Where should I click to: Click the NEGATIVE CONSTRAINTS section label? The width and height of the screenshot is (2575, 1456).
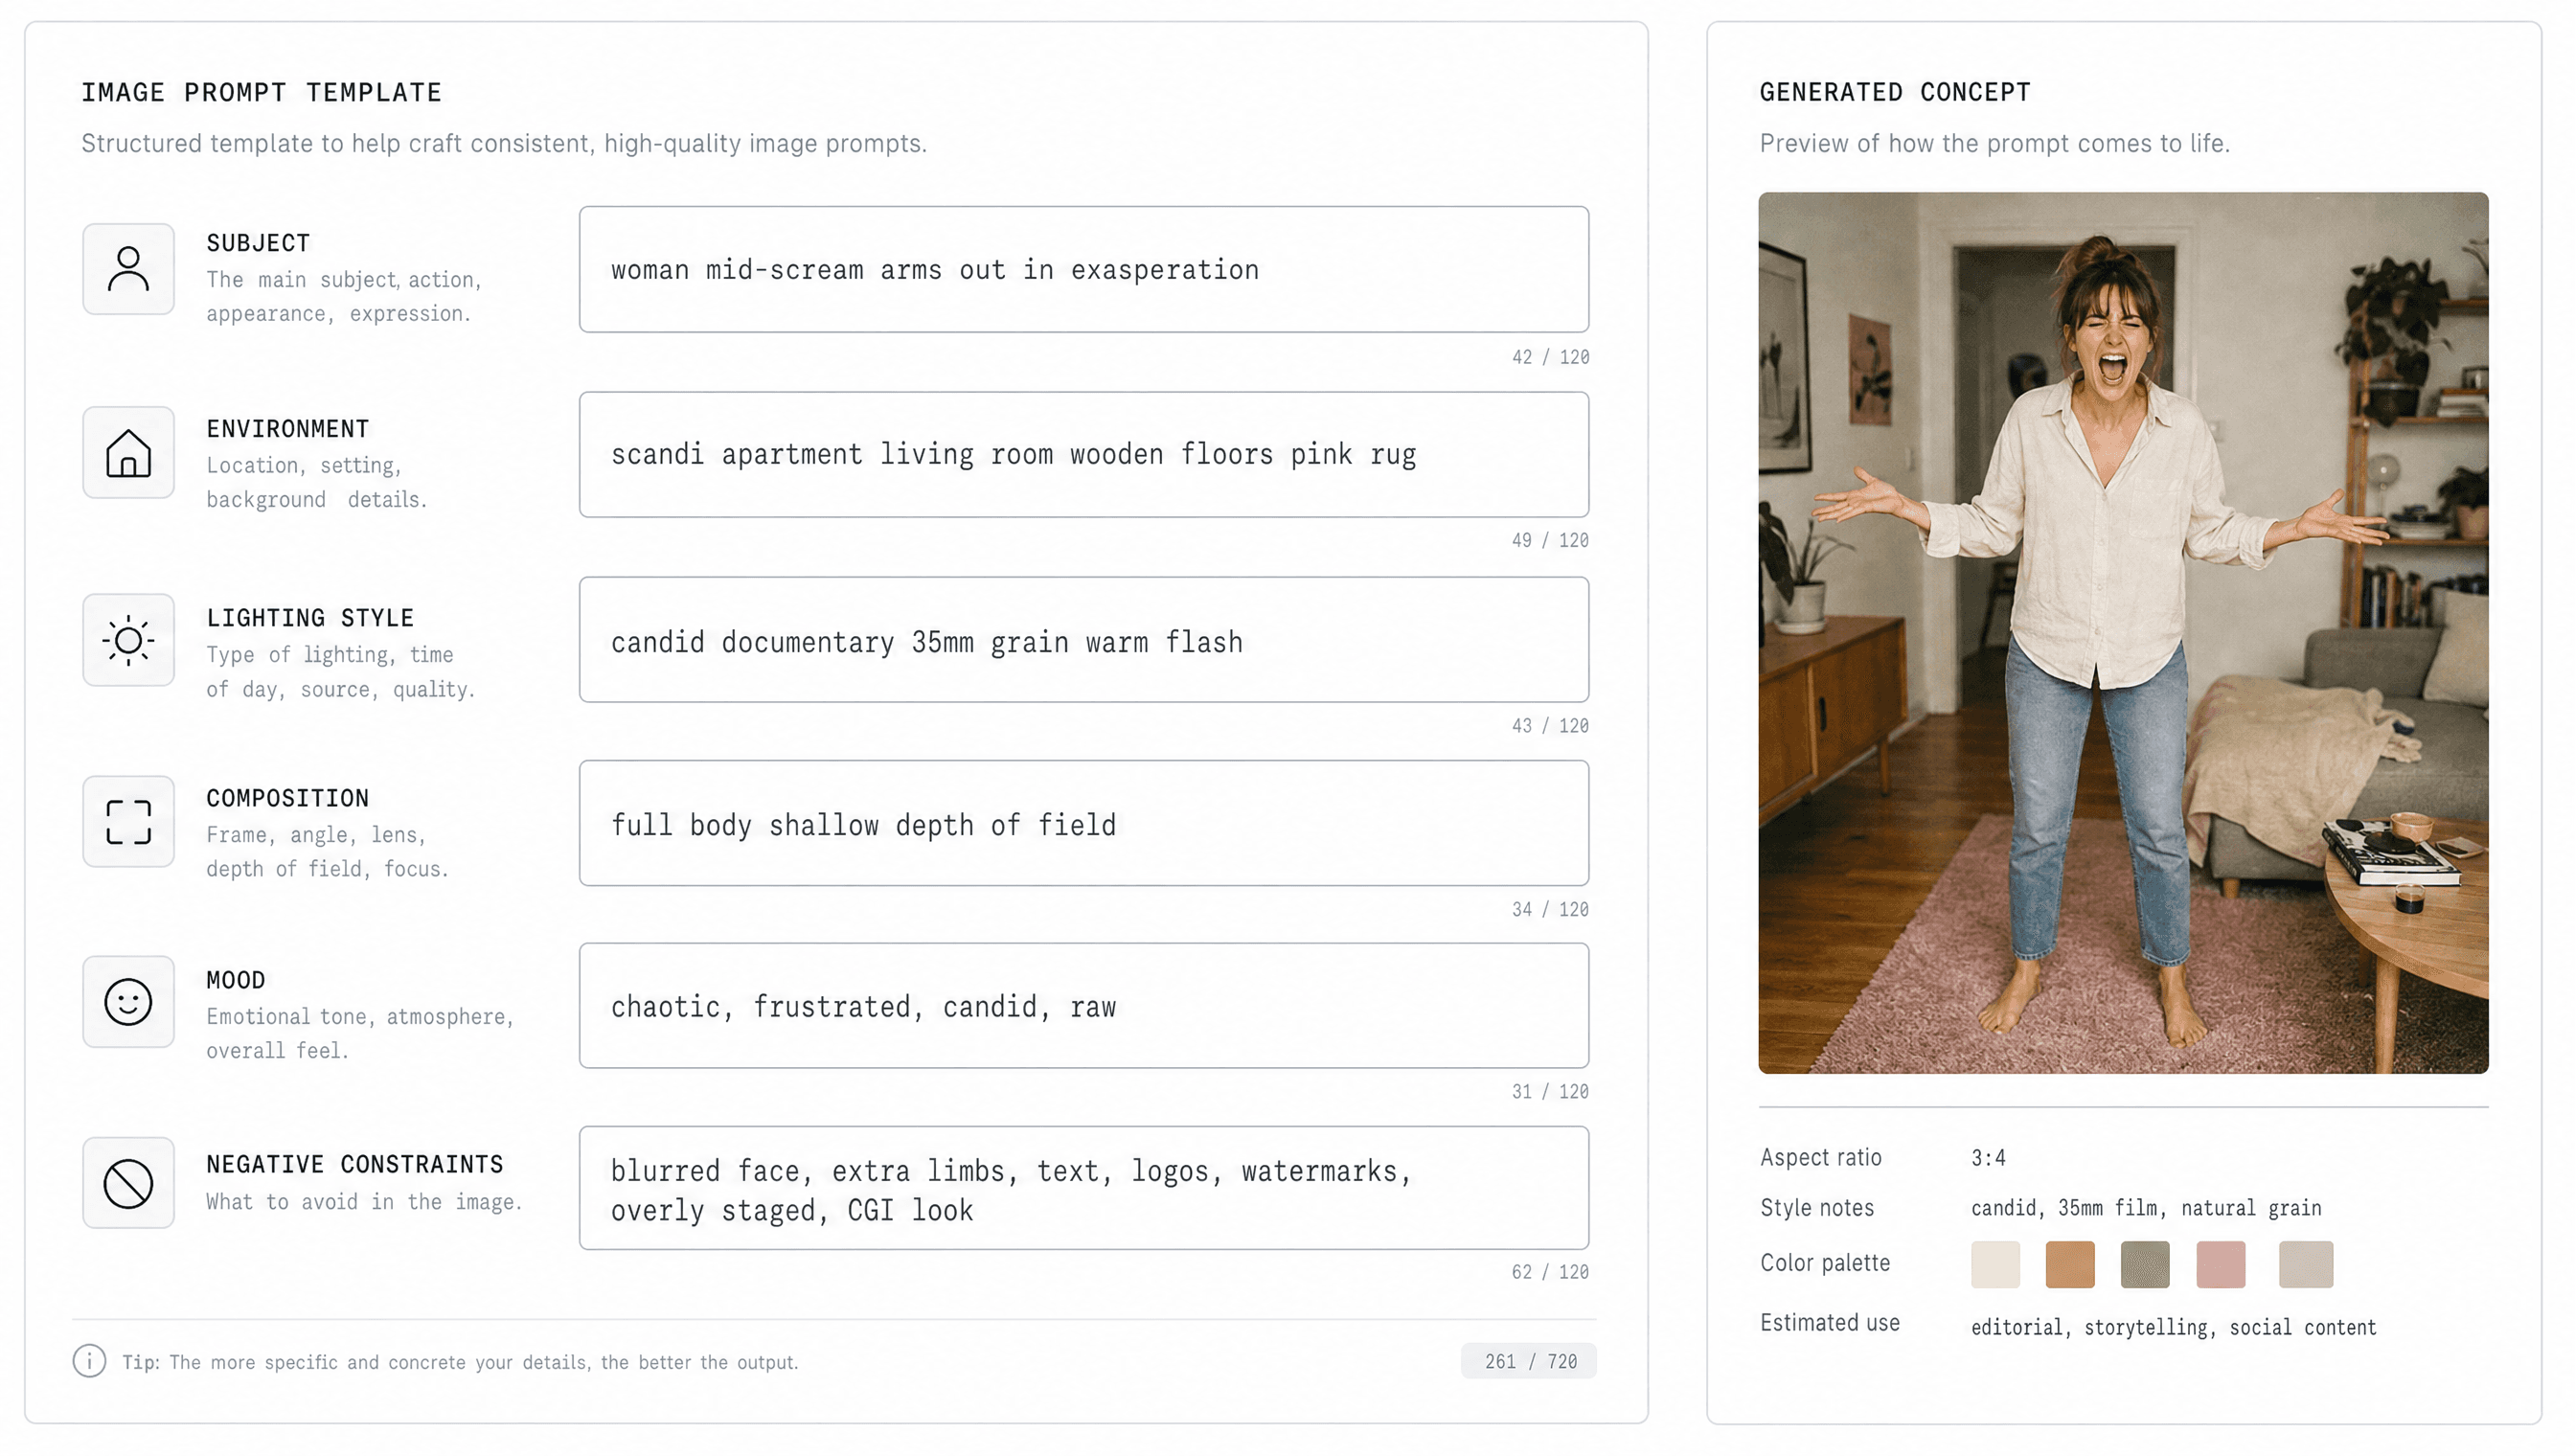coord(355,1164)
